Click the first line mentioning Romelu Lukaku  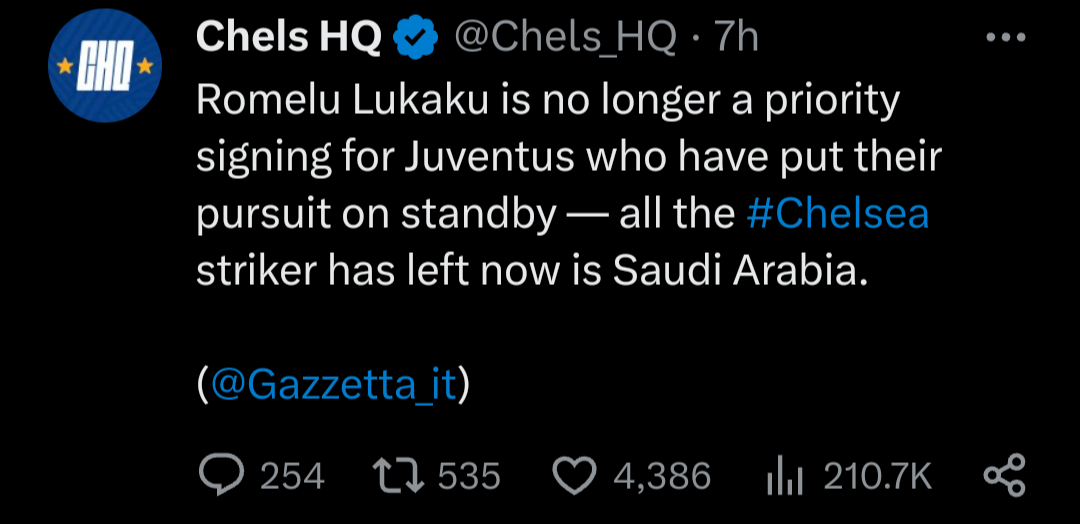pyautogui.click(x=548, y=100)
